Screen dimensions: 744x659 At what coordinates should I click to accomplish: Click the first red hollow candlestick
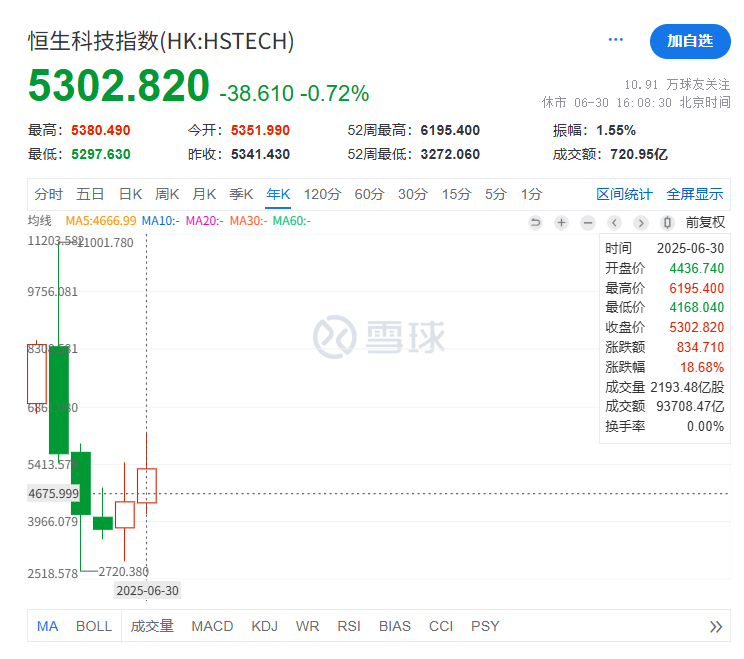[37, 374]
